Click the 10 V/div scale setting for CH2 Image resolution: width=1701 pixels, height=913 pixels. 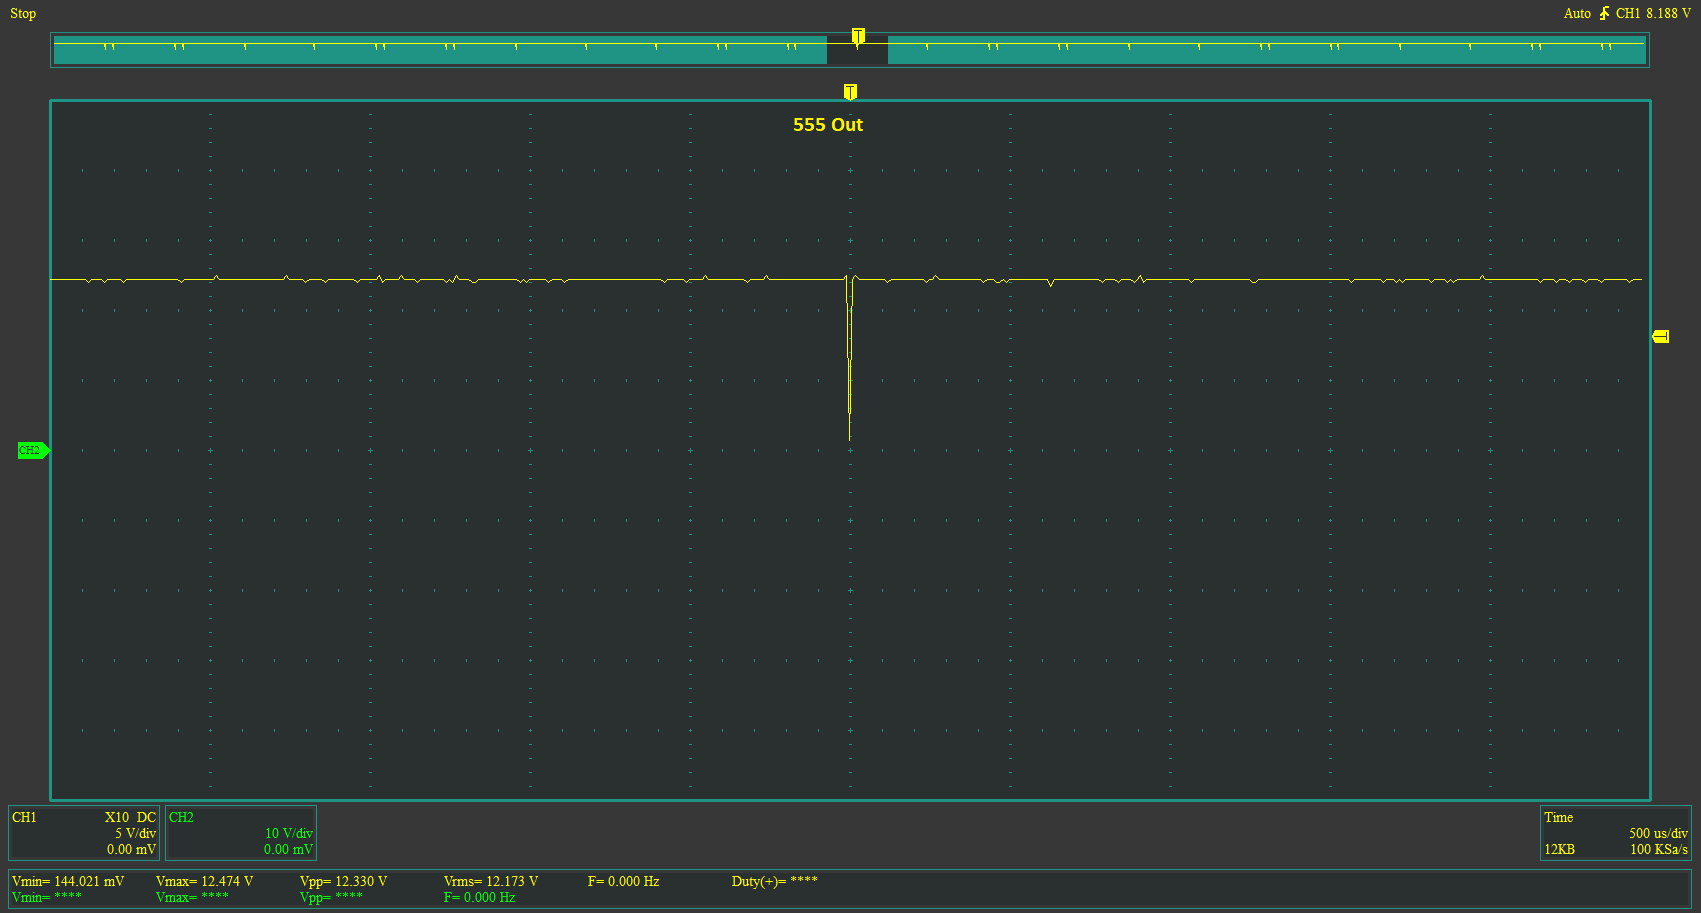click(x=288, y=833)
